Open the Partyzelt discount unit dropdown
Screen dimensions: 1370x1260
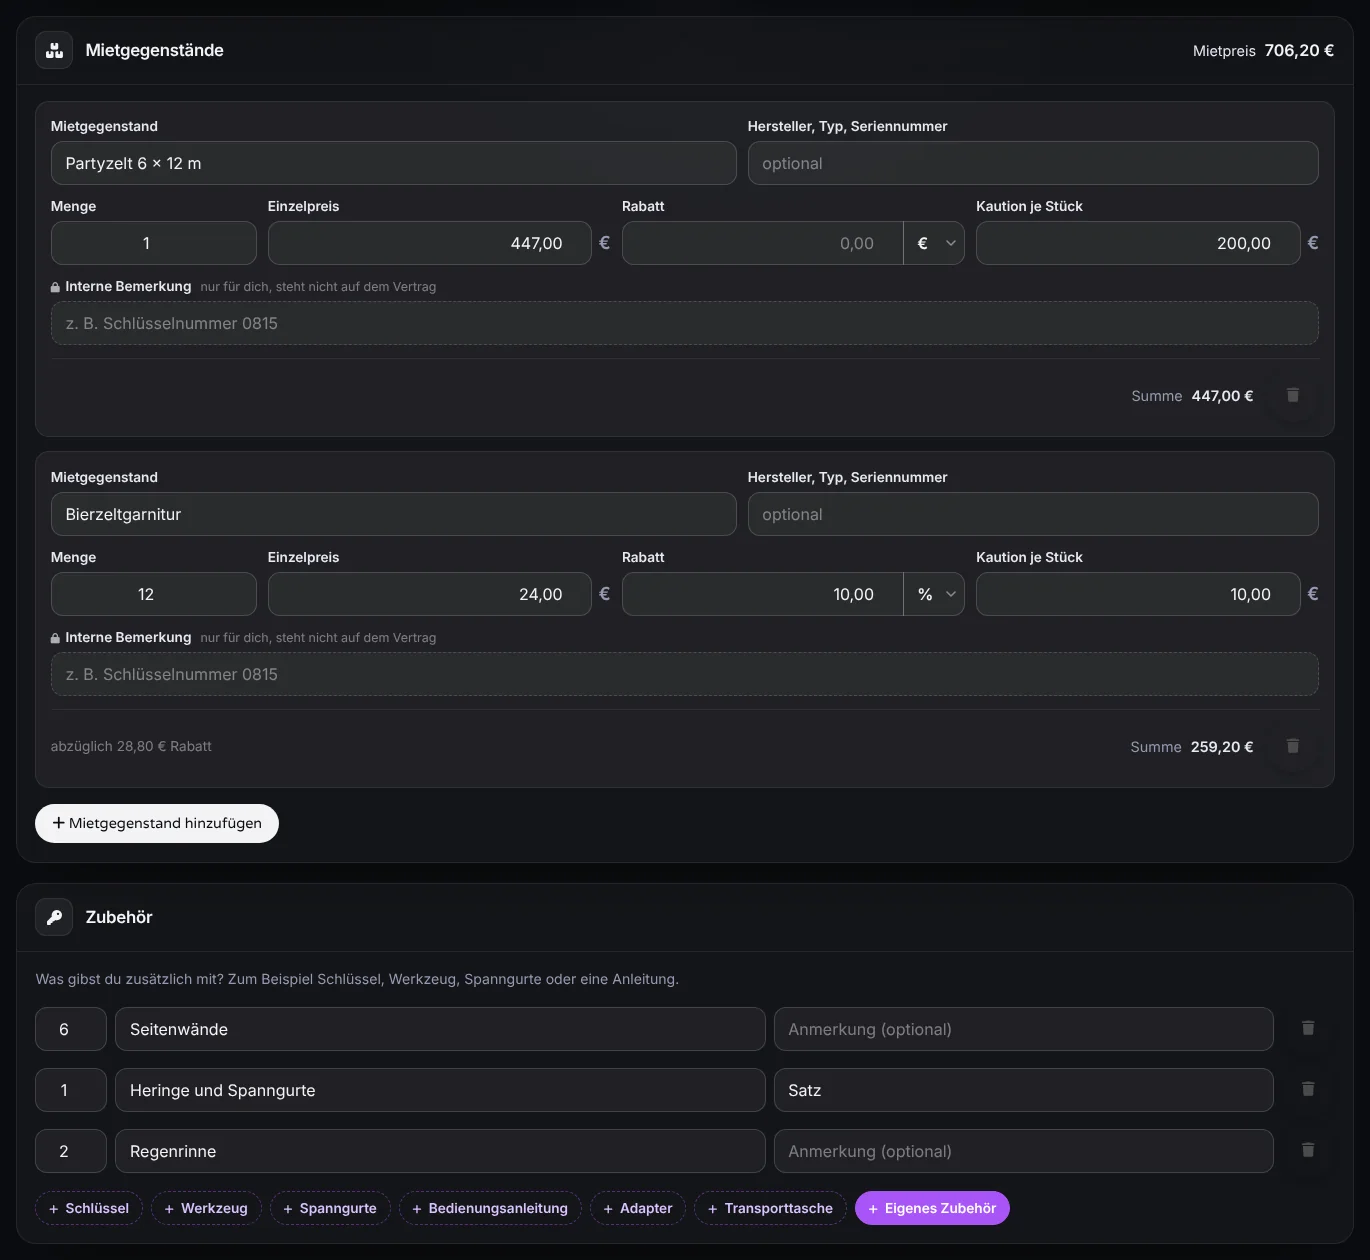[934, 243]
